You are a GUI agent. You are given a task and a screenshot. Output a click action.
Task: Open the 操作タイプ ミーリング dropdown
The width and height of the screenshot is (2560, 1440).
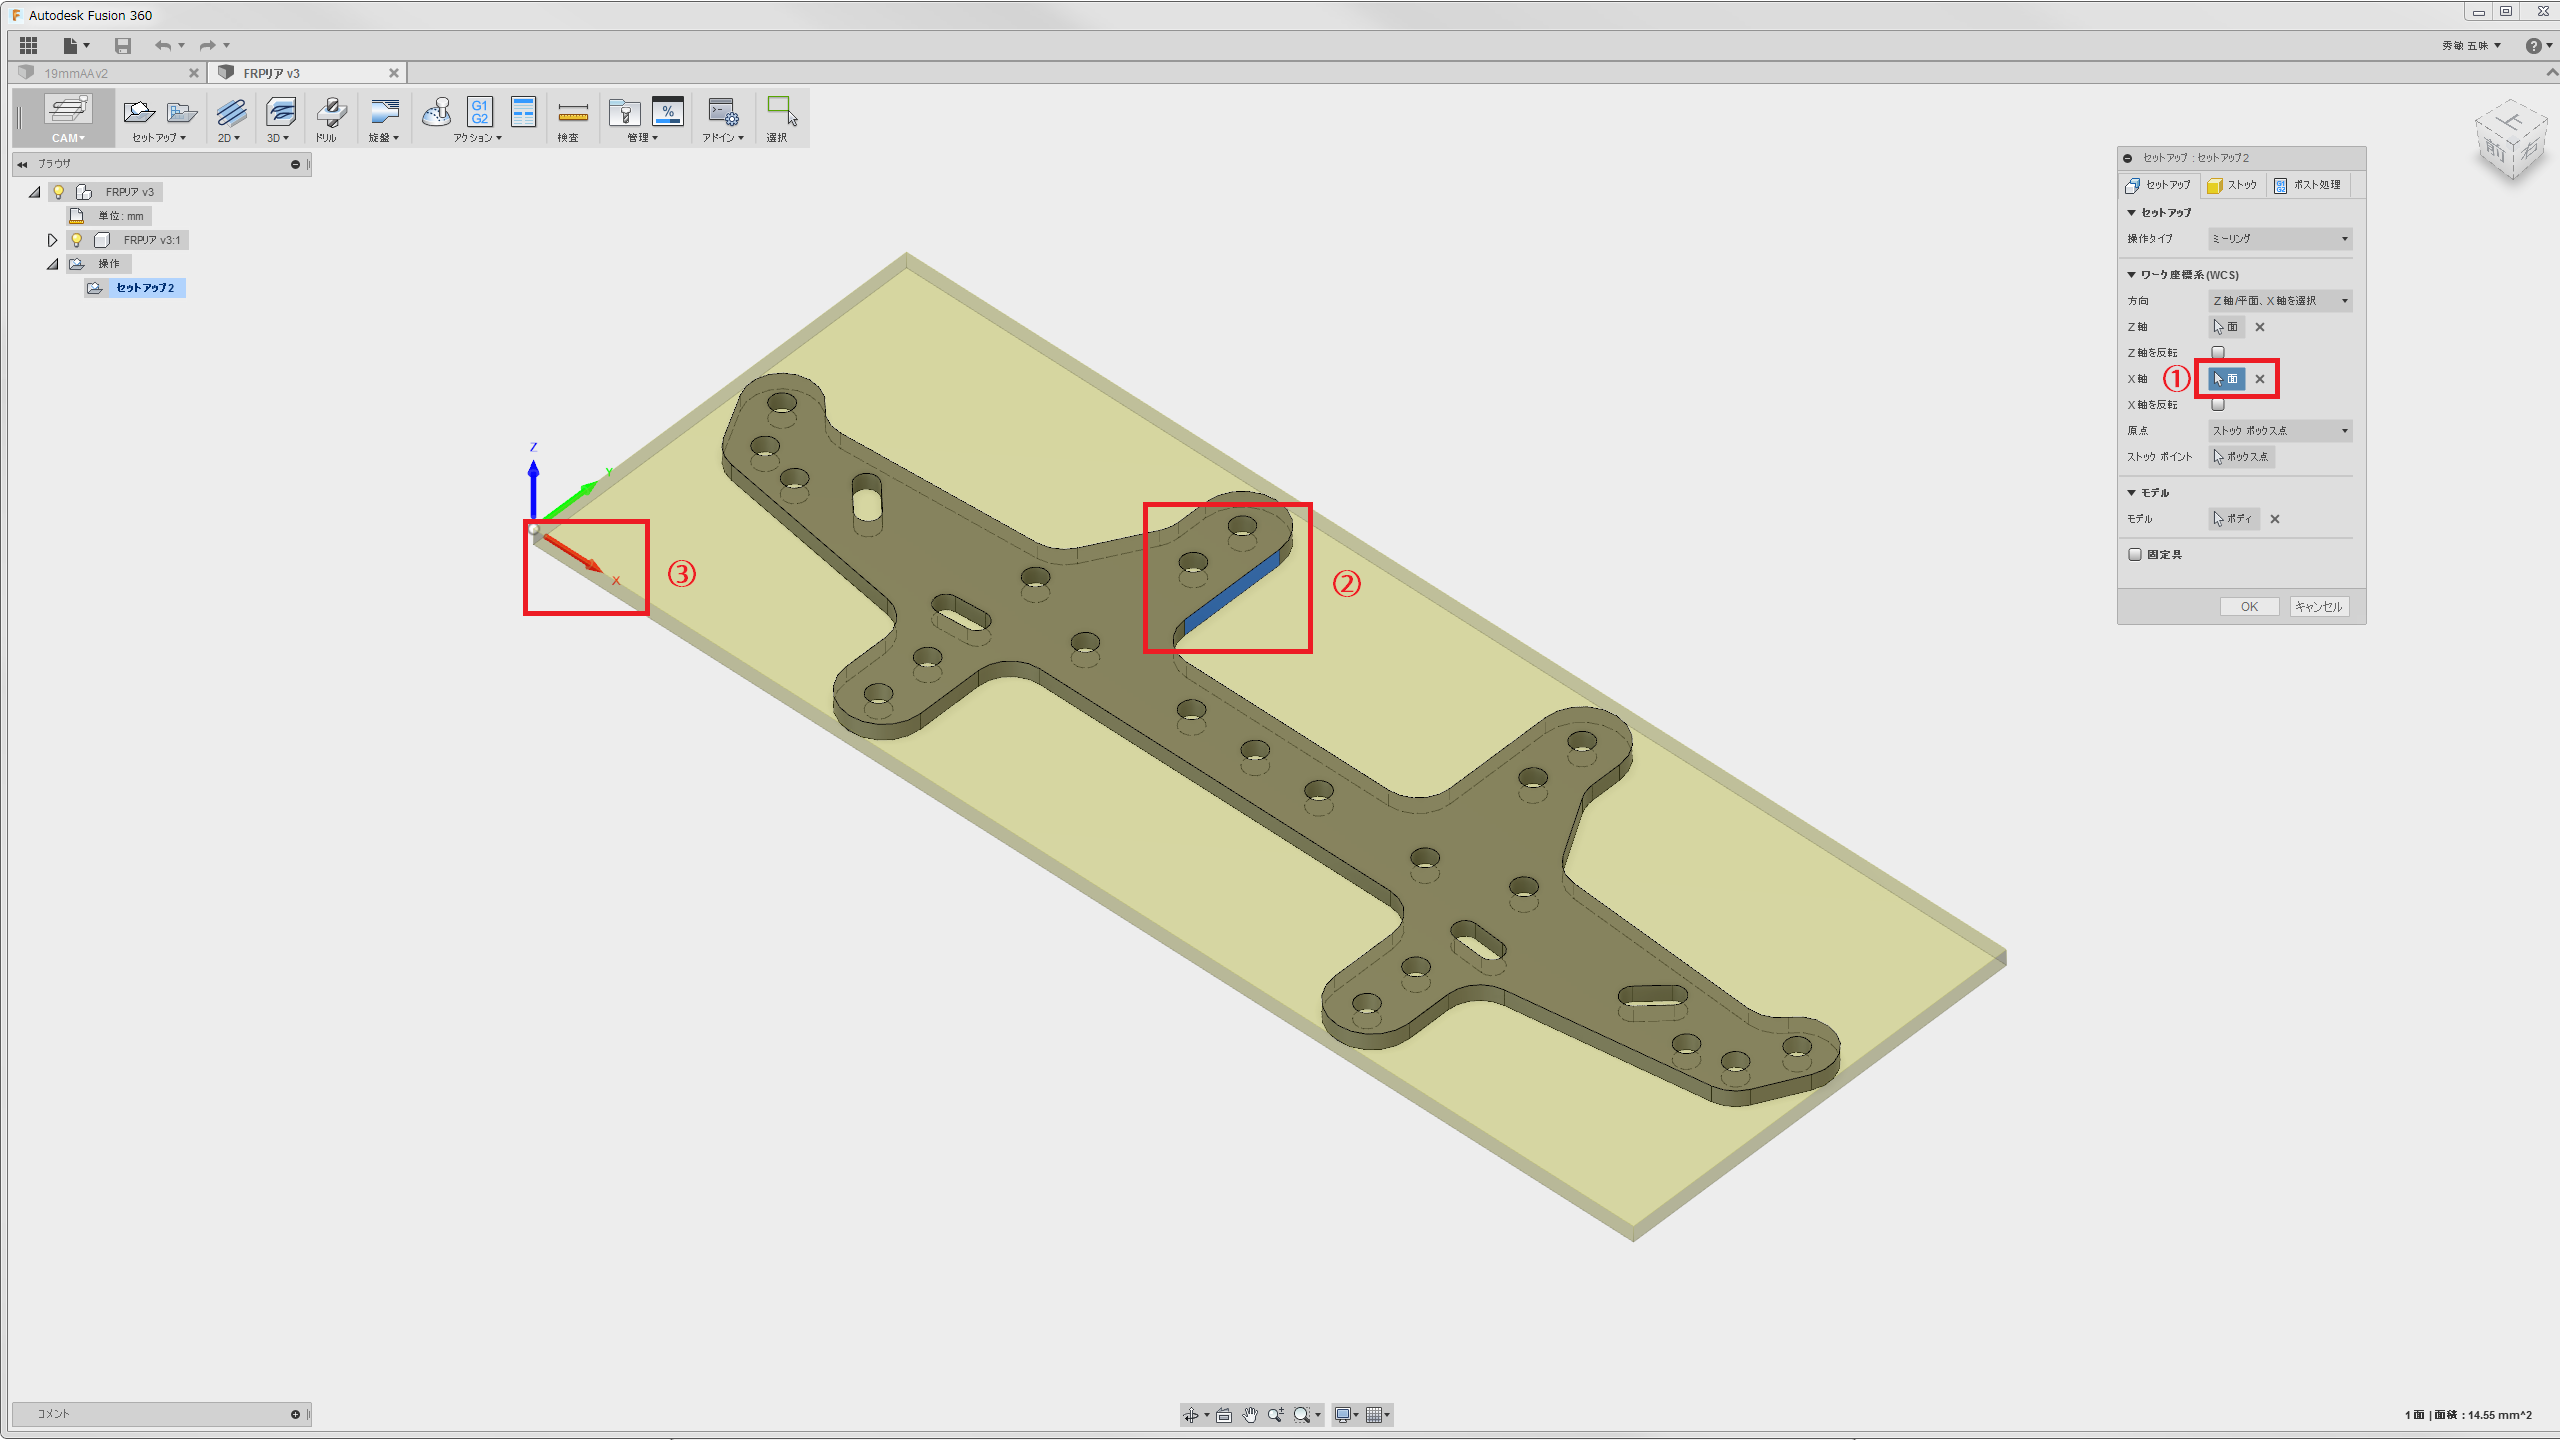[x=2279, y=239]
